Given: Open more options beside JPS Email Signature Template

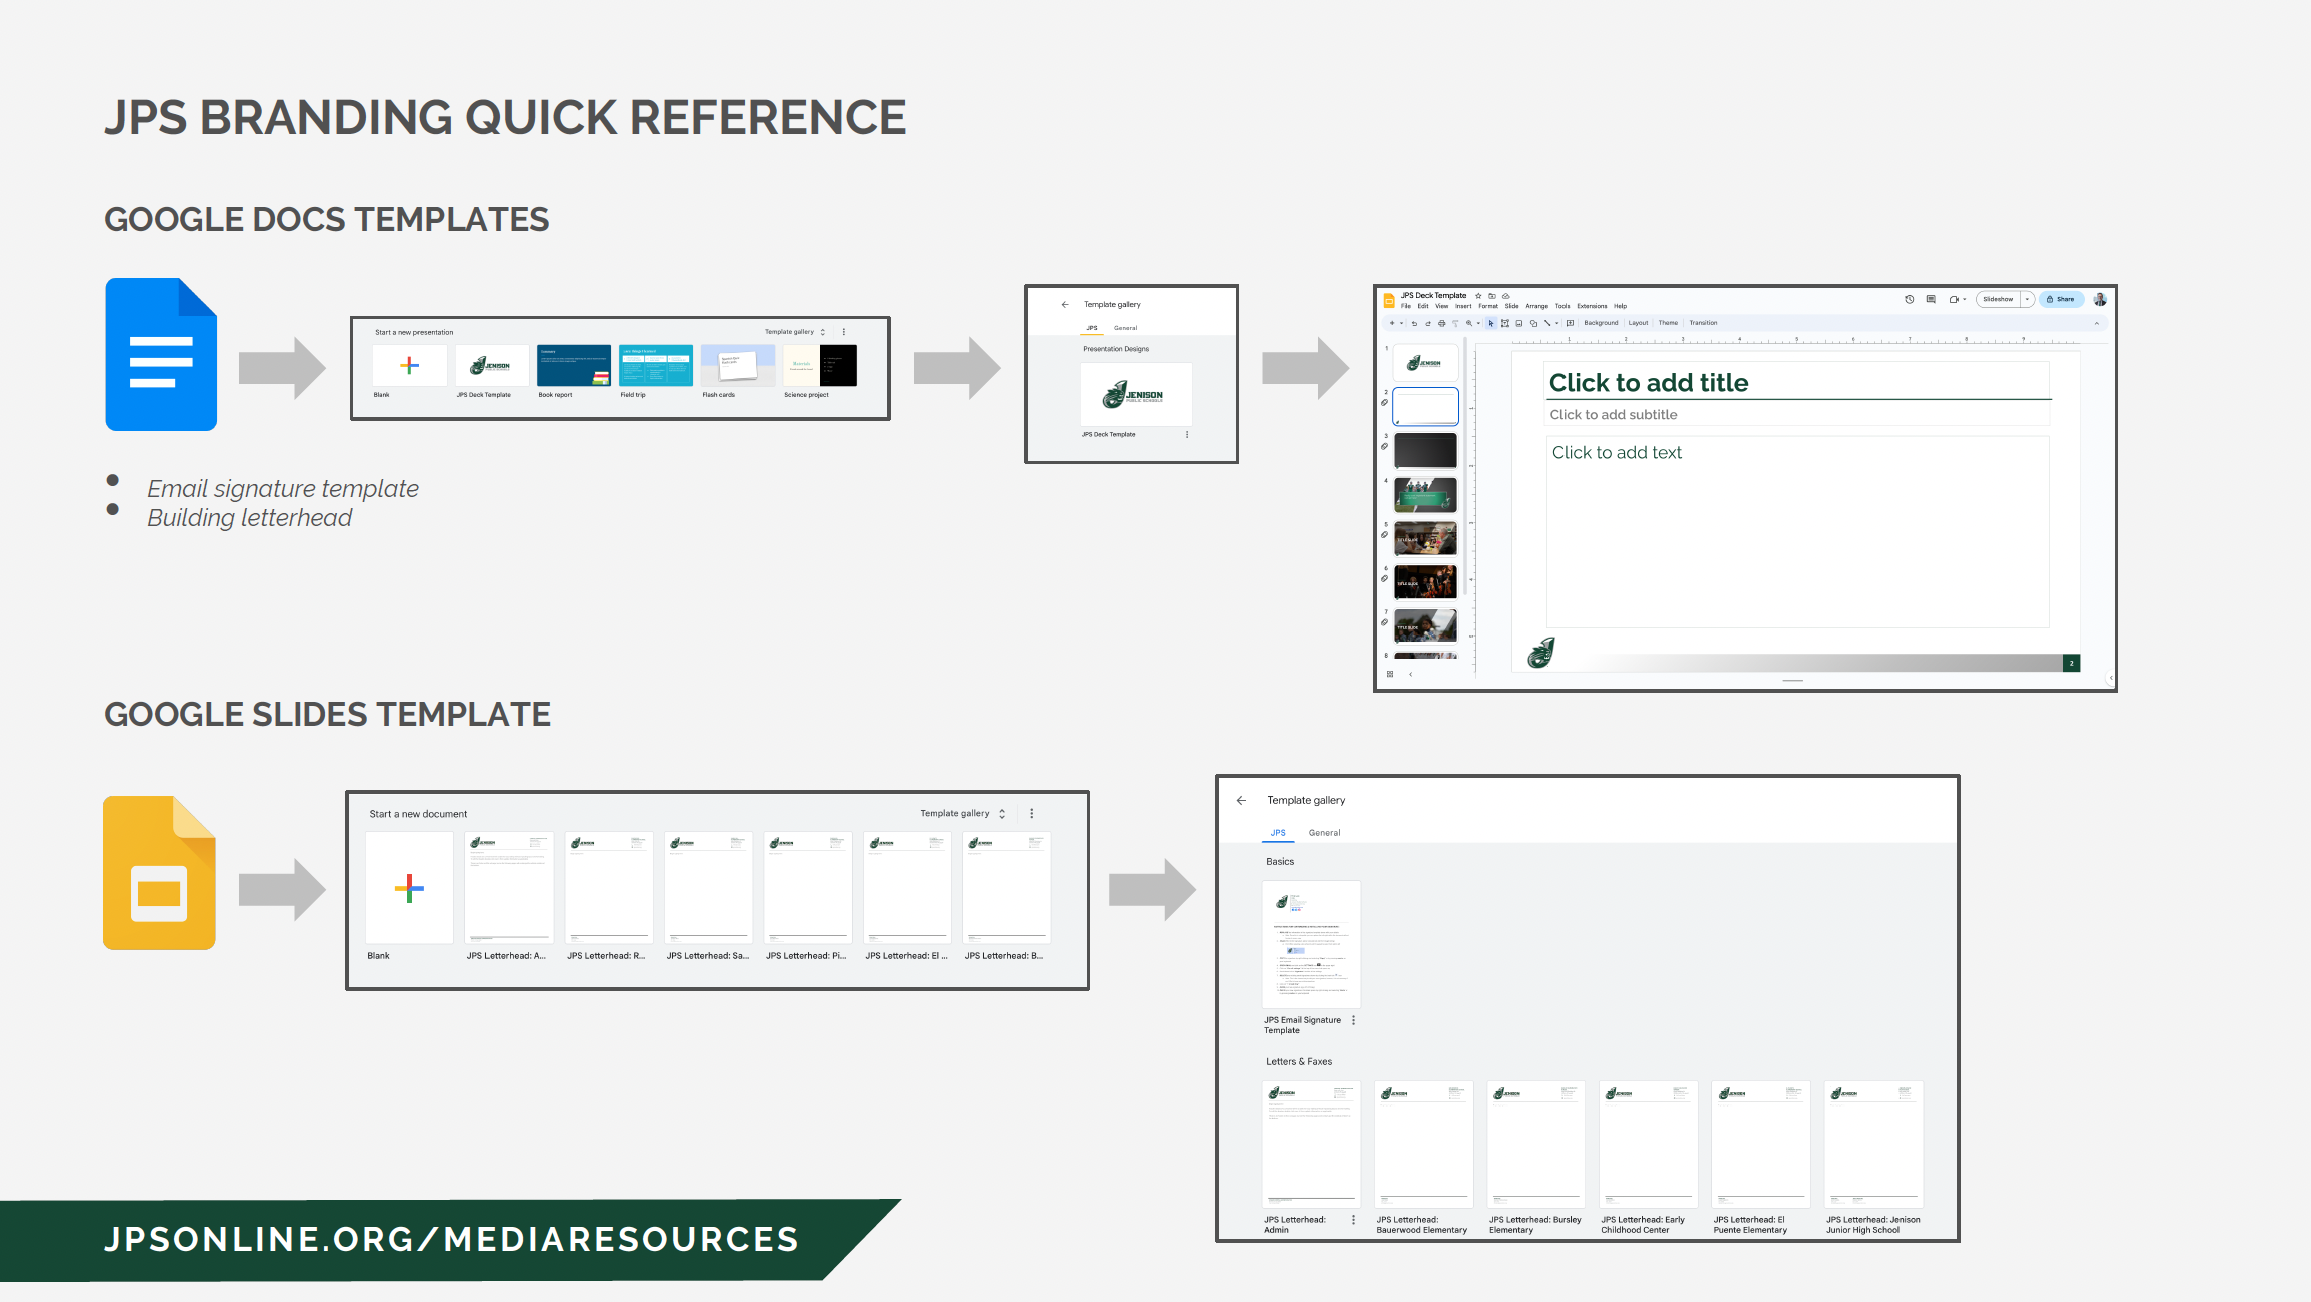Looking at the screenshot, I should tap(1353, 1020).
